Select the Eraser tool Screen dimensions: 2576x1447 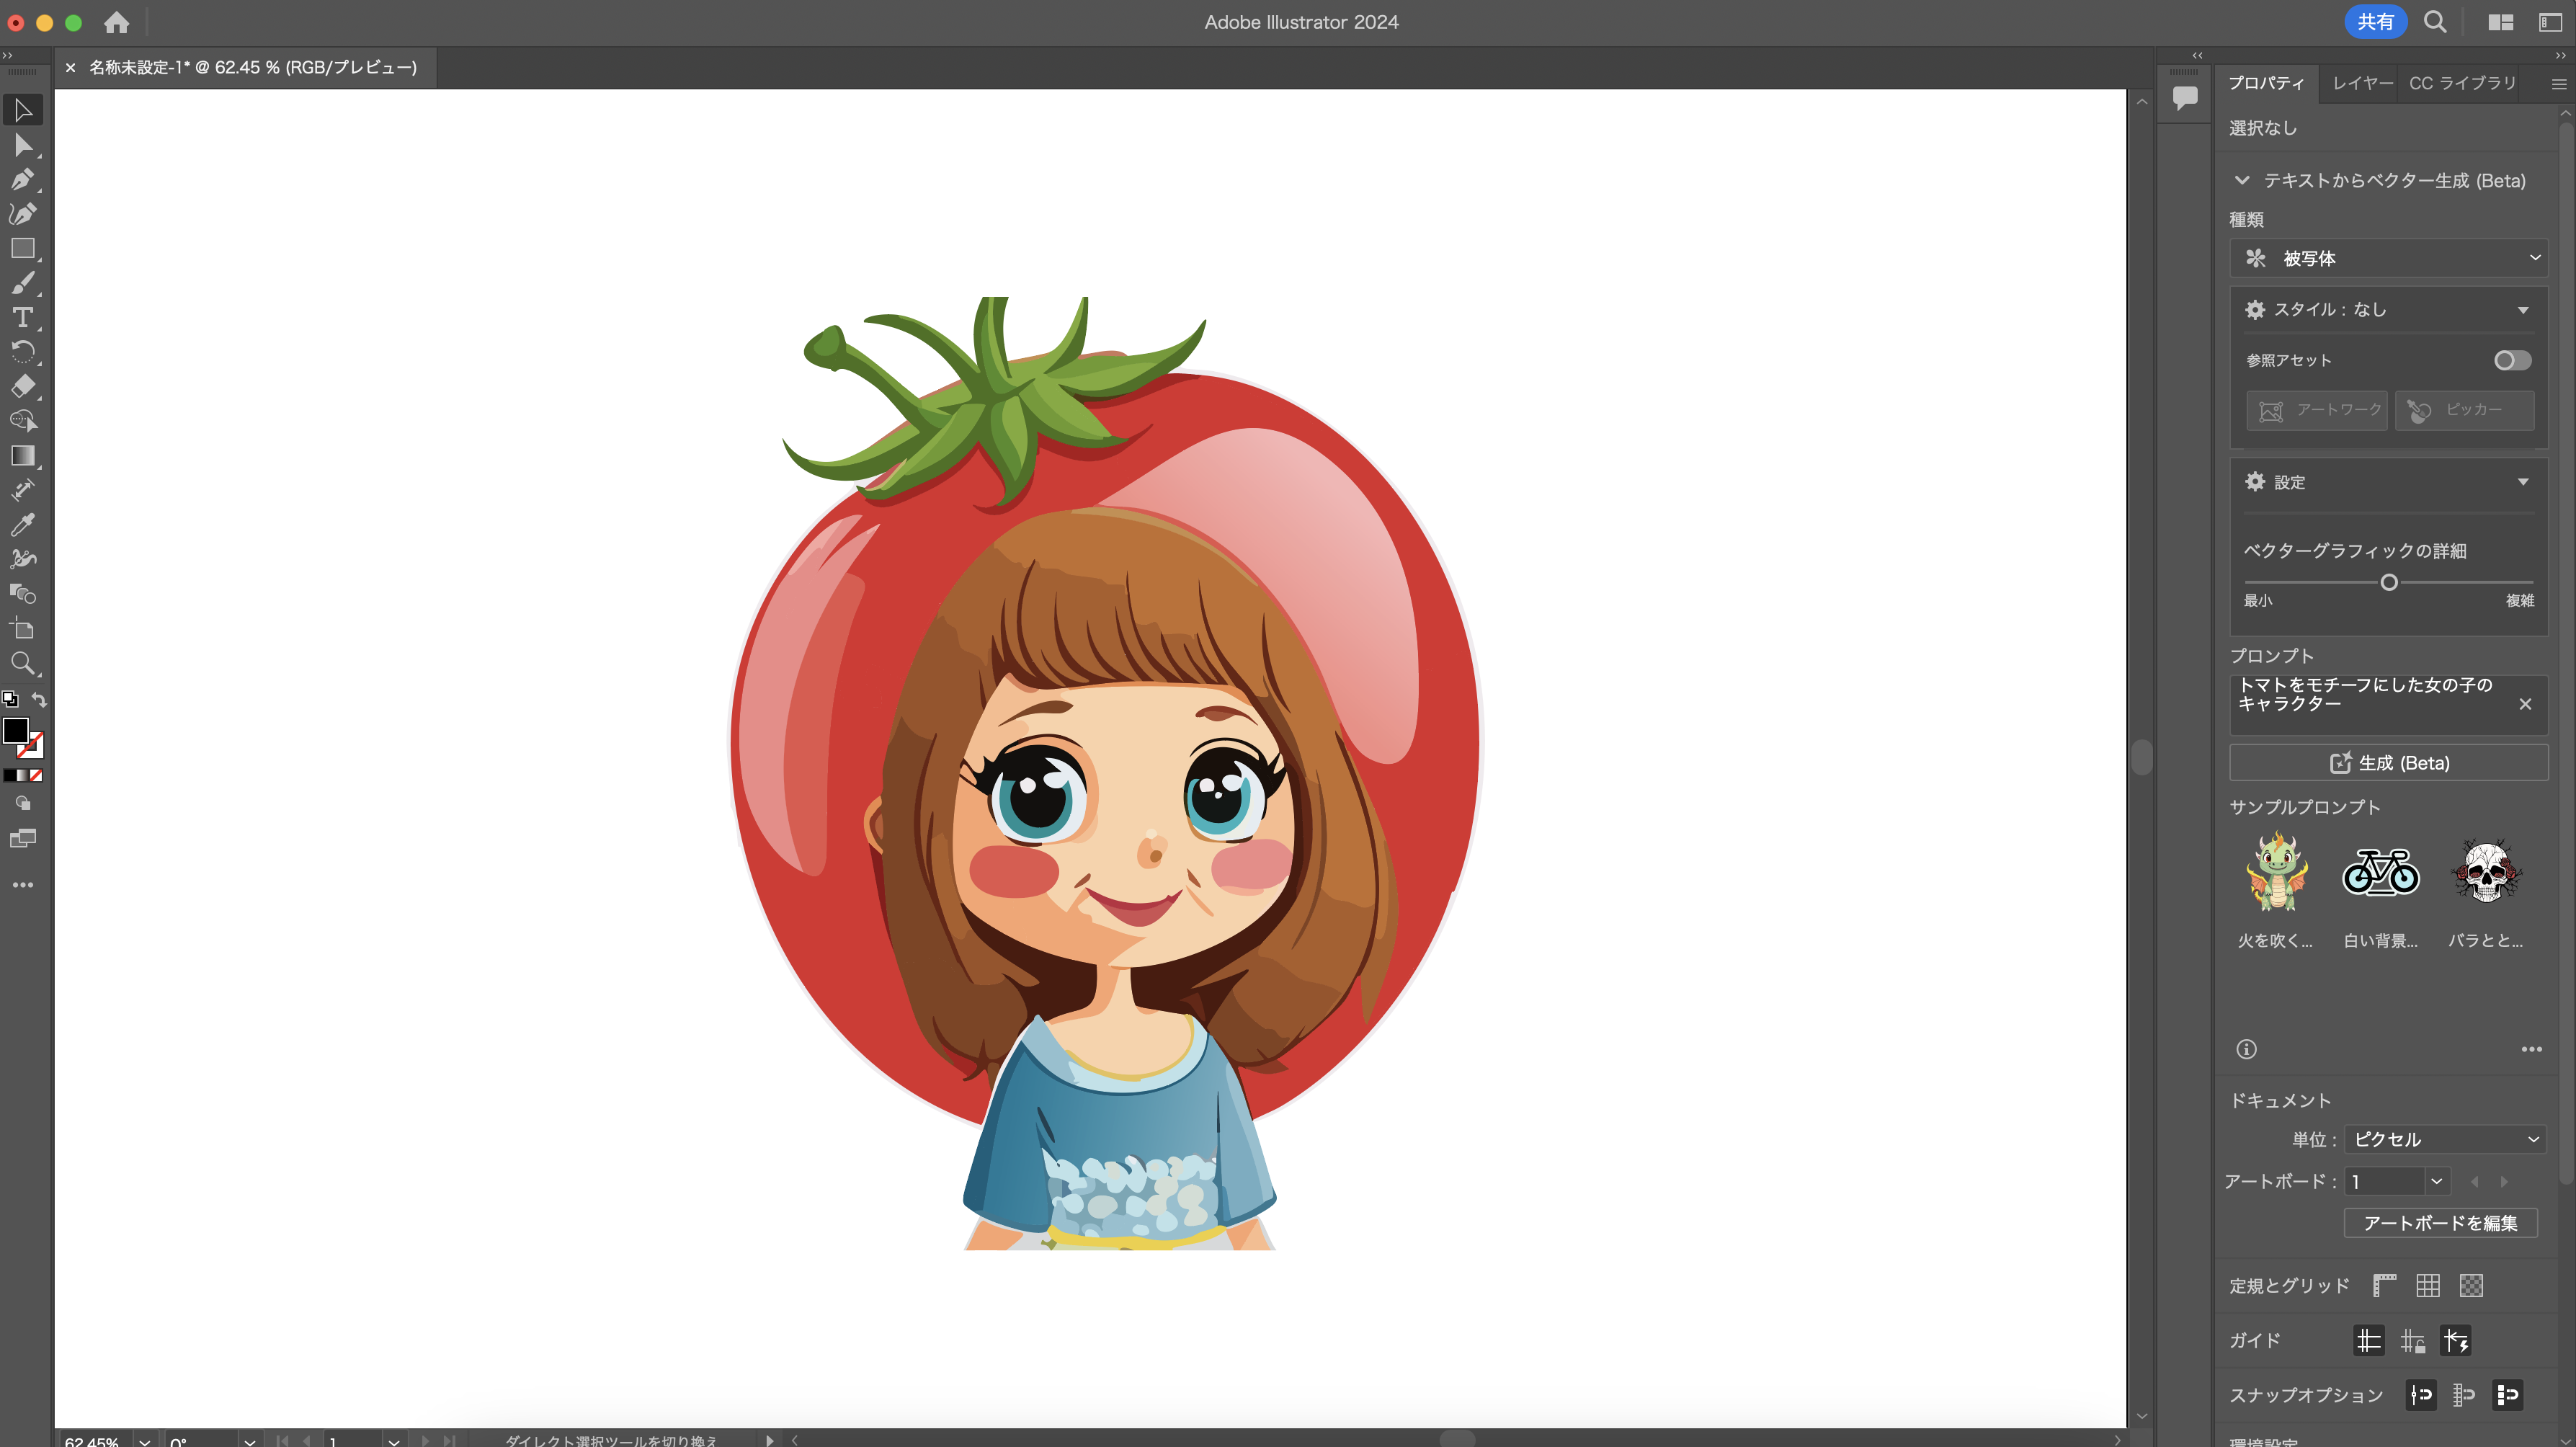[23, 386]
